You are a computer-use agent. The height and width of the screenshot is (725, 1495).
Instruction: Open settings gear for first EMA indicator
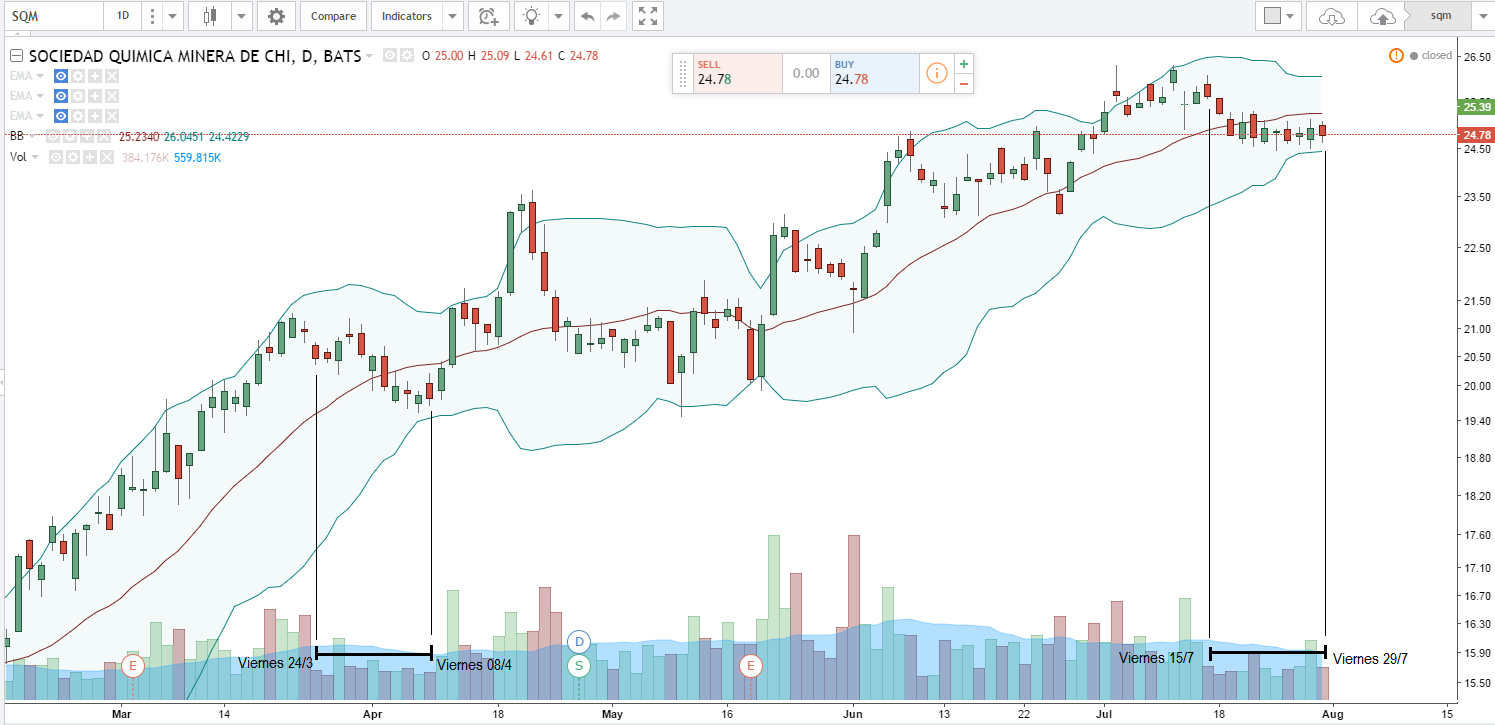[x=77, y=76]
